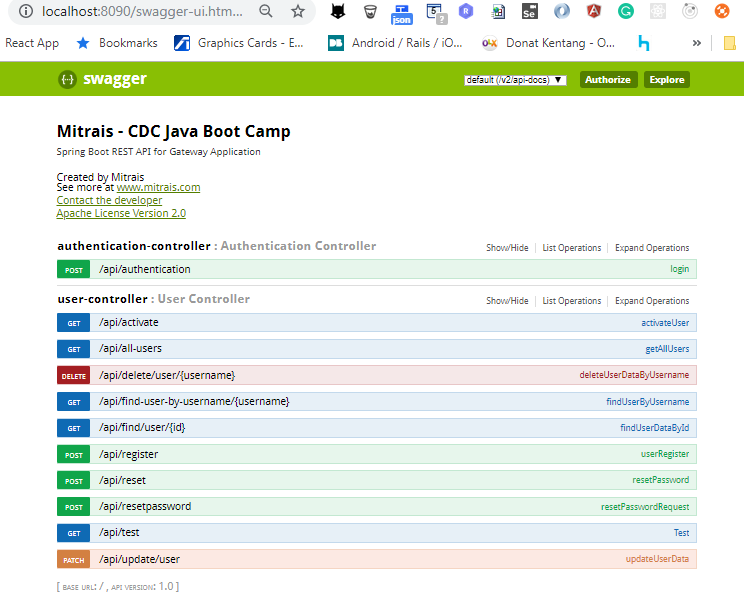Open the extension icon with question-mark badge
The width and height of the screenshot is (744, 607).
(437, 13)
